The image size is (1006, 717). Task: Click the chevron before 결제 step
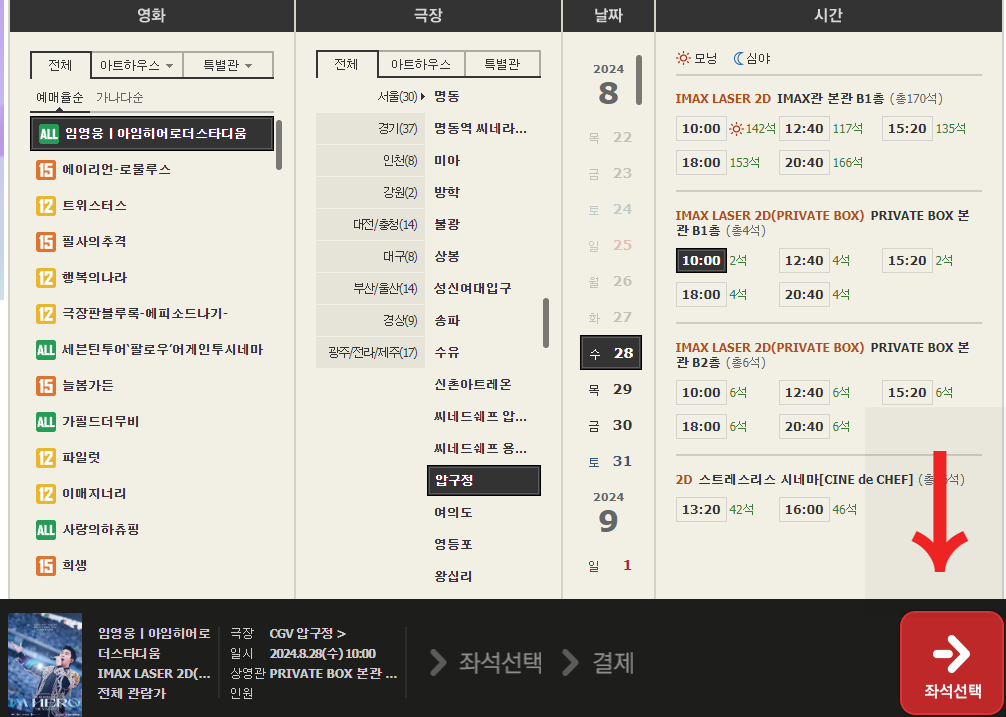point(570,662)
